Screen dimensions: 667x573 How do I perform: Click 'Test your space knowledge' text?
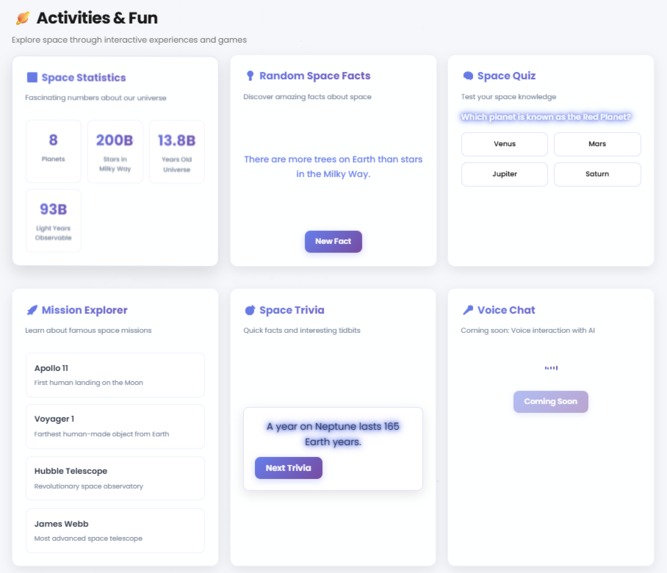click(x=508, y=97)
